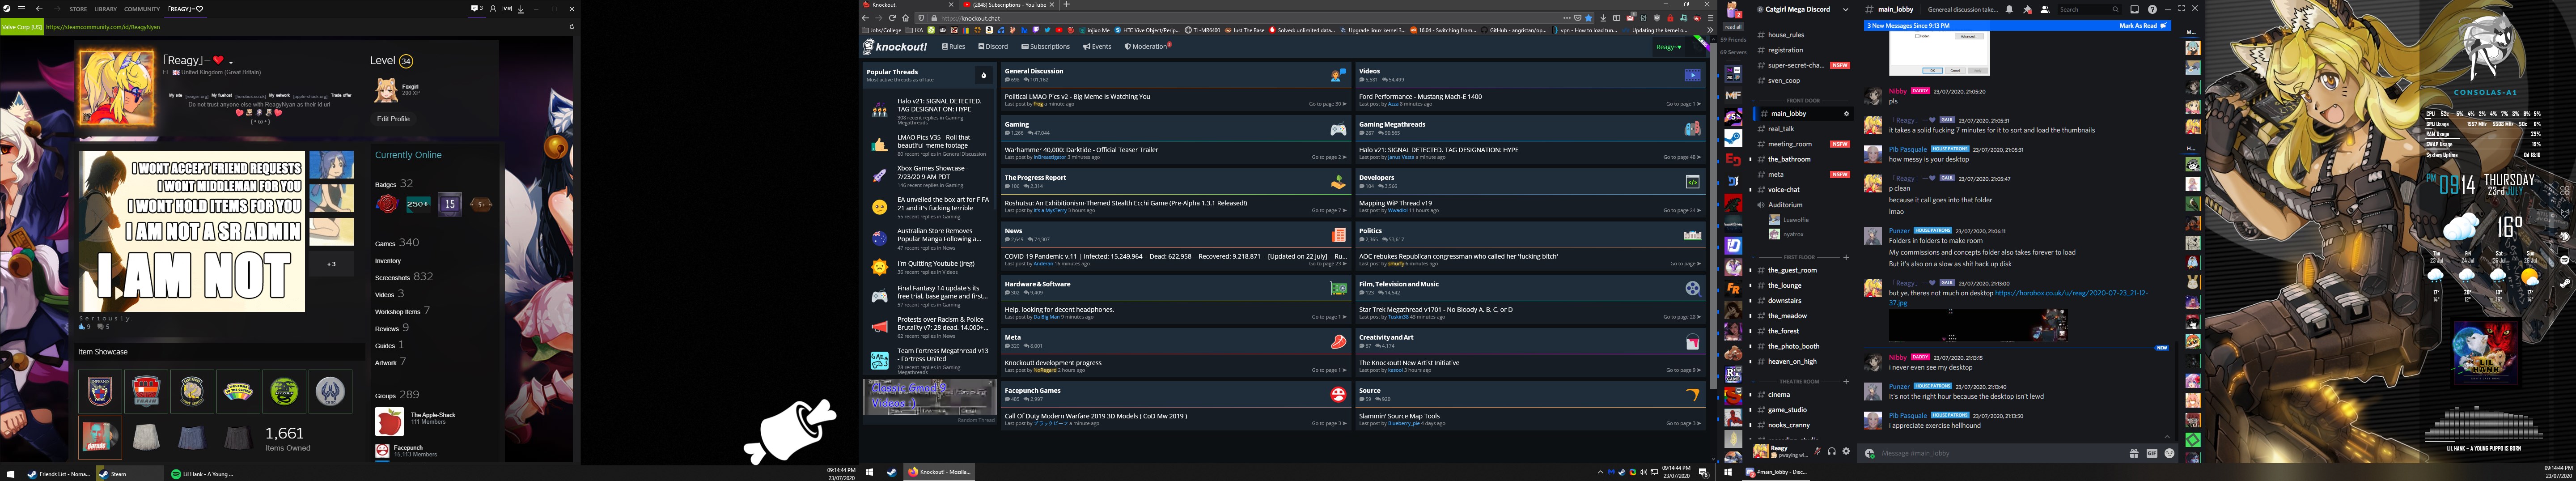Open the STORE menu in Steam
Image resolution: width=2576 pixels, height=481 pixels.
(78, 9)
